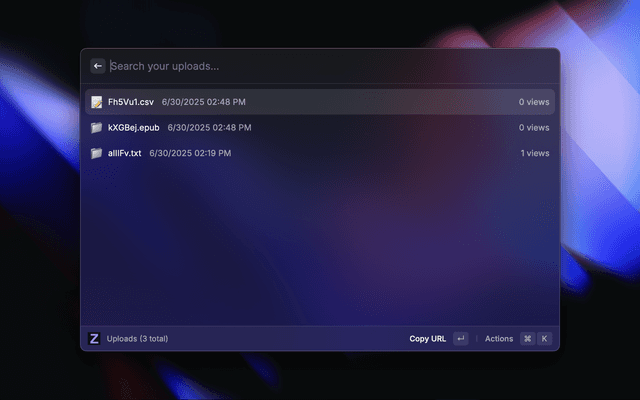Click the Z extension logo icon
640x400 pixels.
(x=94, y=338)
